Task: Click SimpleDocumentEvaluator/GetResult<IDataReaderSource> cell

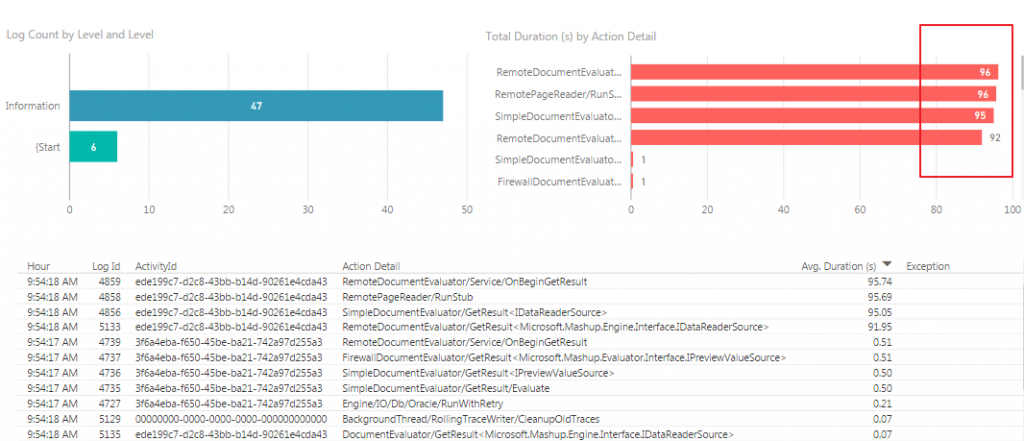Action: pyautogui.click(x=475, y=312)
